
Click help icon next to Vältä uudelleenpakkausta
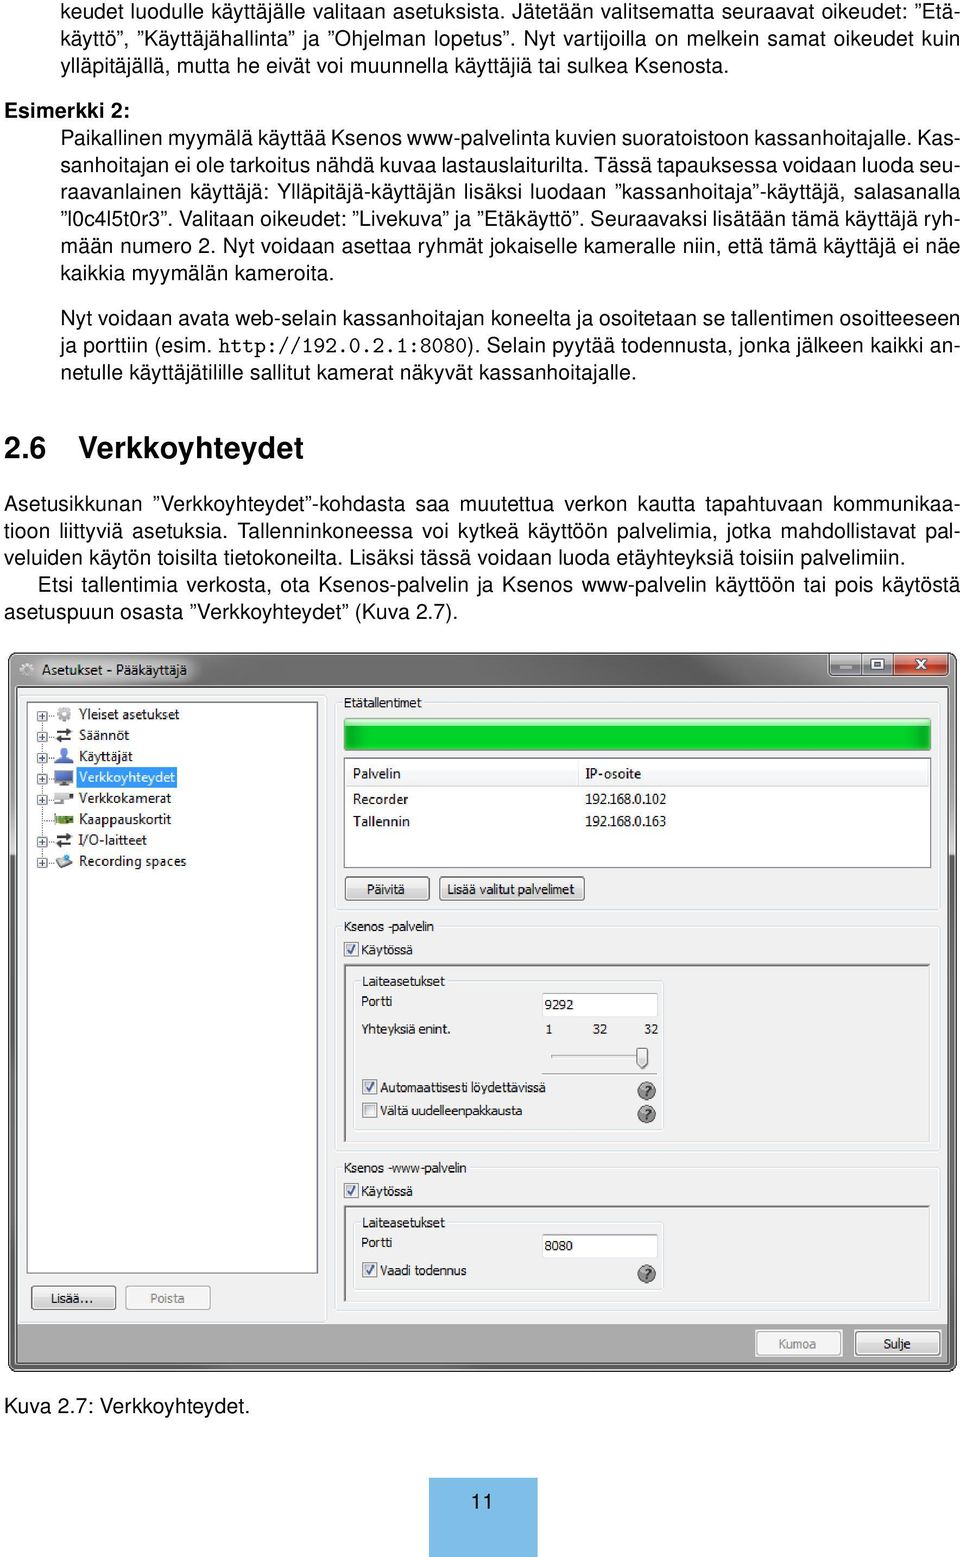pyautogui.click(x=647, y=1114)
